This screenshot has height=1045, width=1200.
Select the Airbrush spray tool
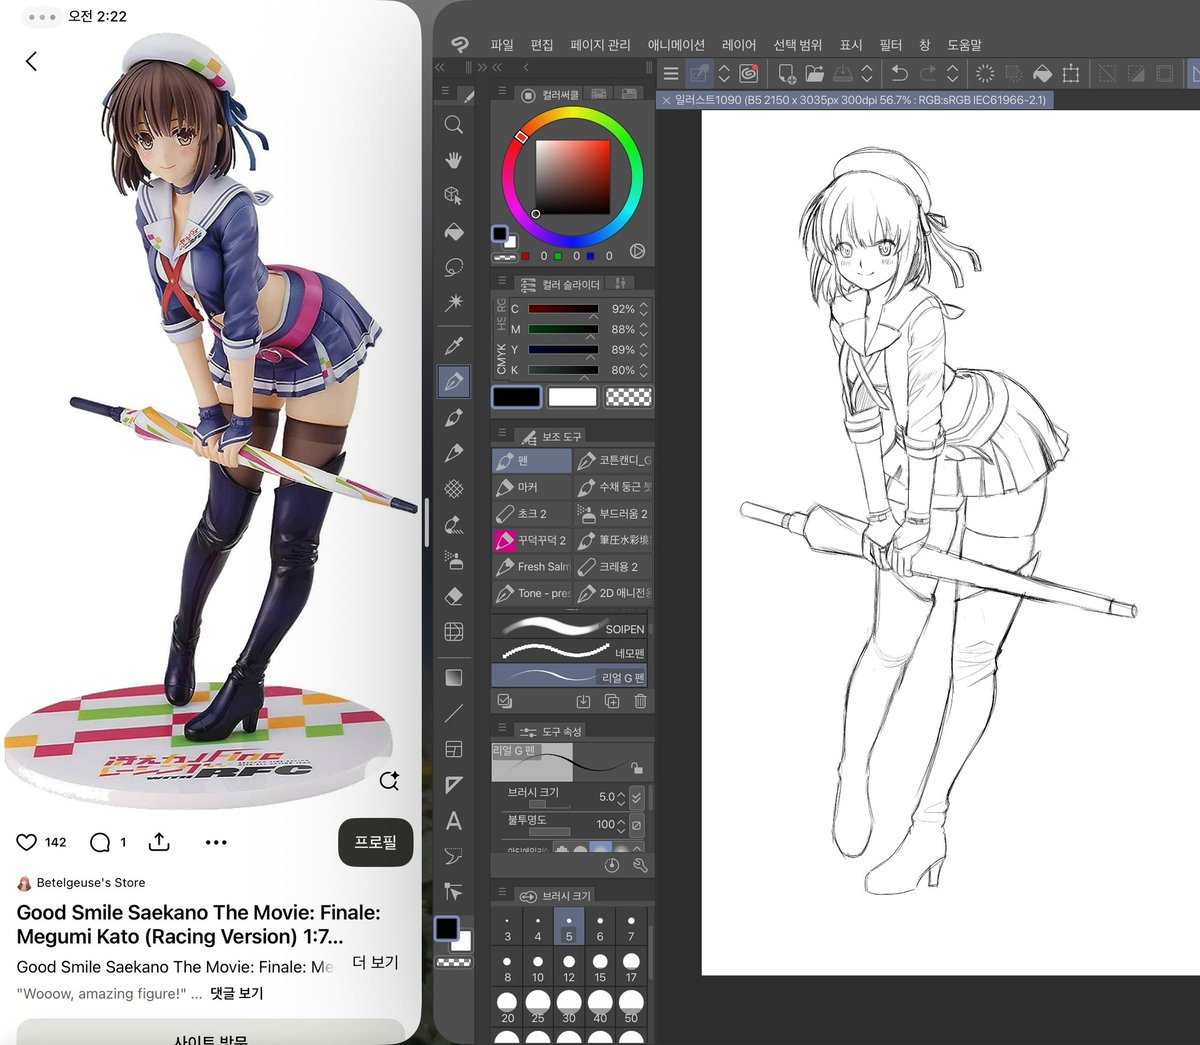[453, 560]
